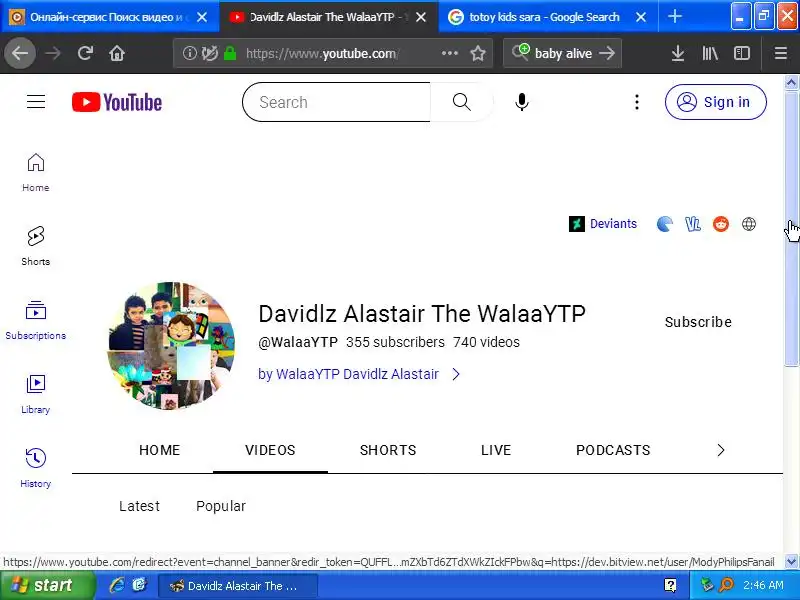Show more channel tabs with right chevron
The width and height of the screenshot is (800, 600).
point(720,450)
